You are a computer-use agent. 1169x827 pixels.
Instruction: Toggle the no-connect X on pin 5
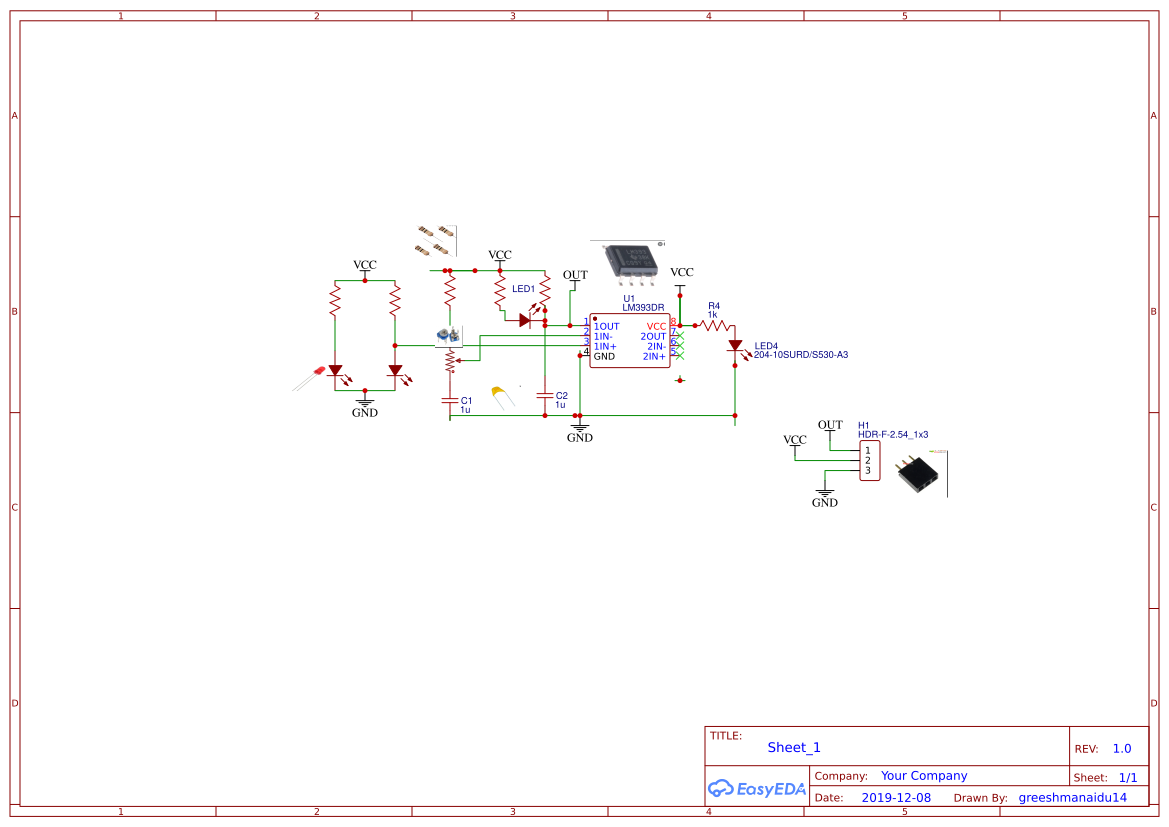point(680,357)
